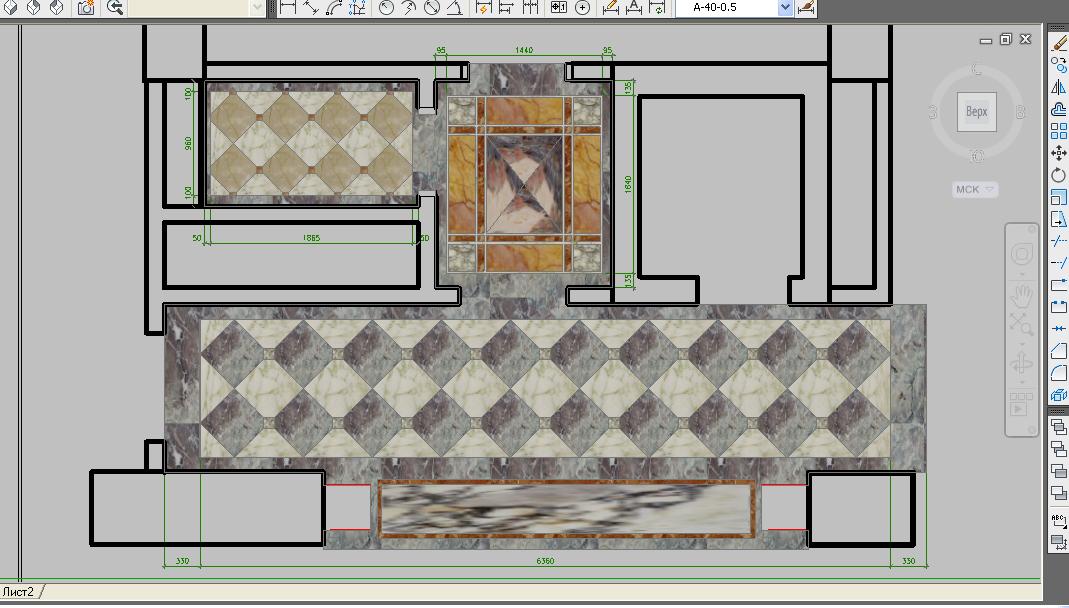This screenshot has height=608, width=1069.
Task: Click the Dimension update tool
Action: tap(657, 7)
